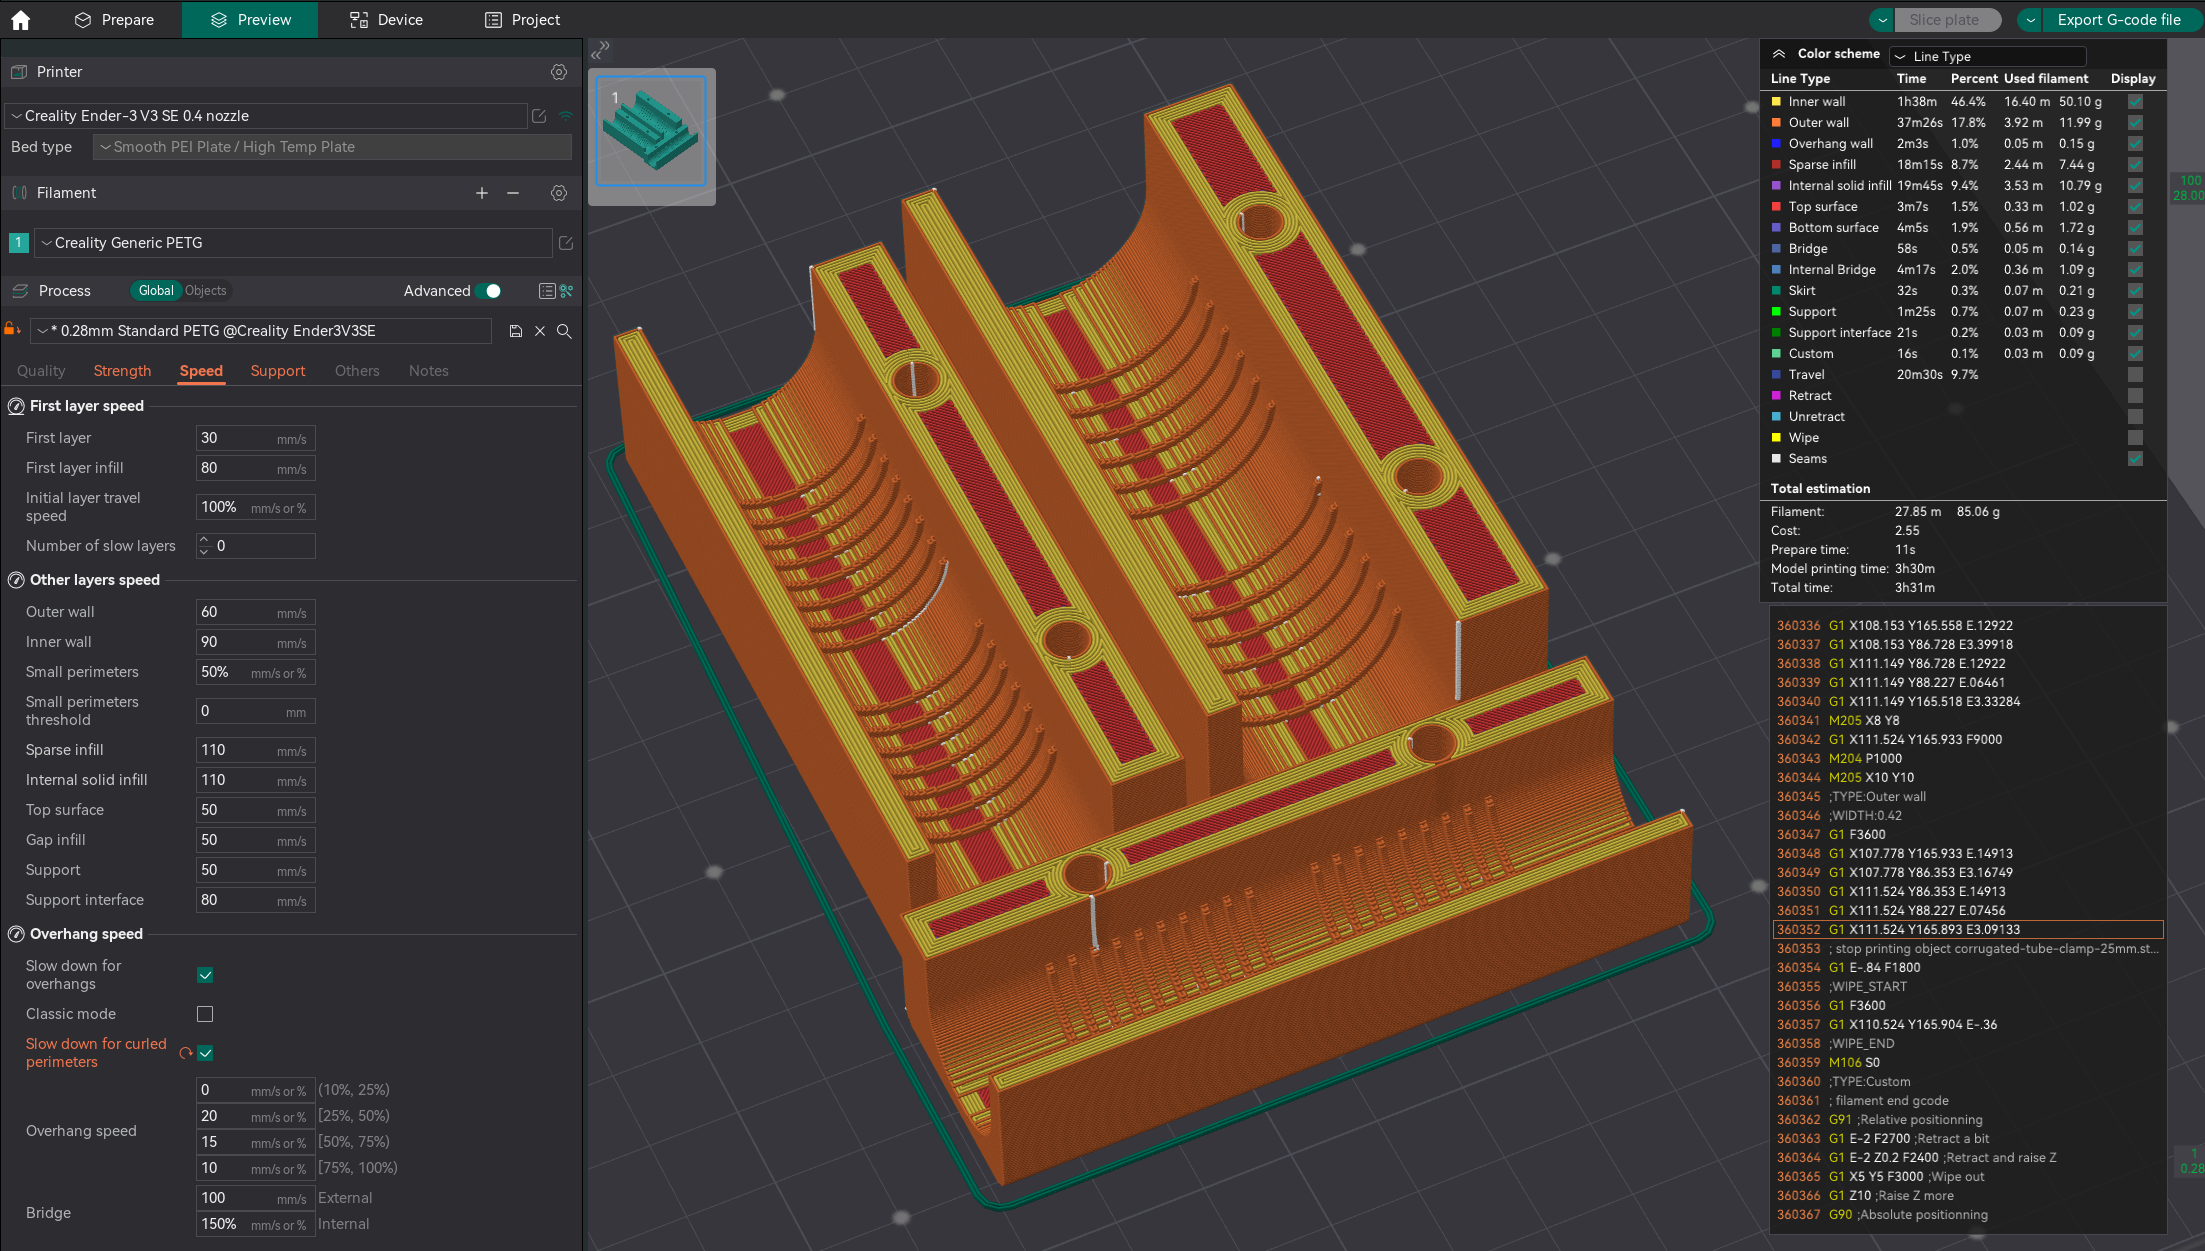This screenshot has width=2205, height=1251.
Task: Open process preset dropdown
Action: 261,331
